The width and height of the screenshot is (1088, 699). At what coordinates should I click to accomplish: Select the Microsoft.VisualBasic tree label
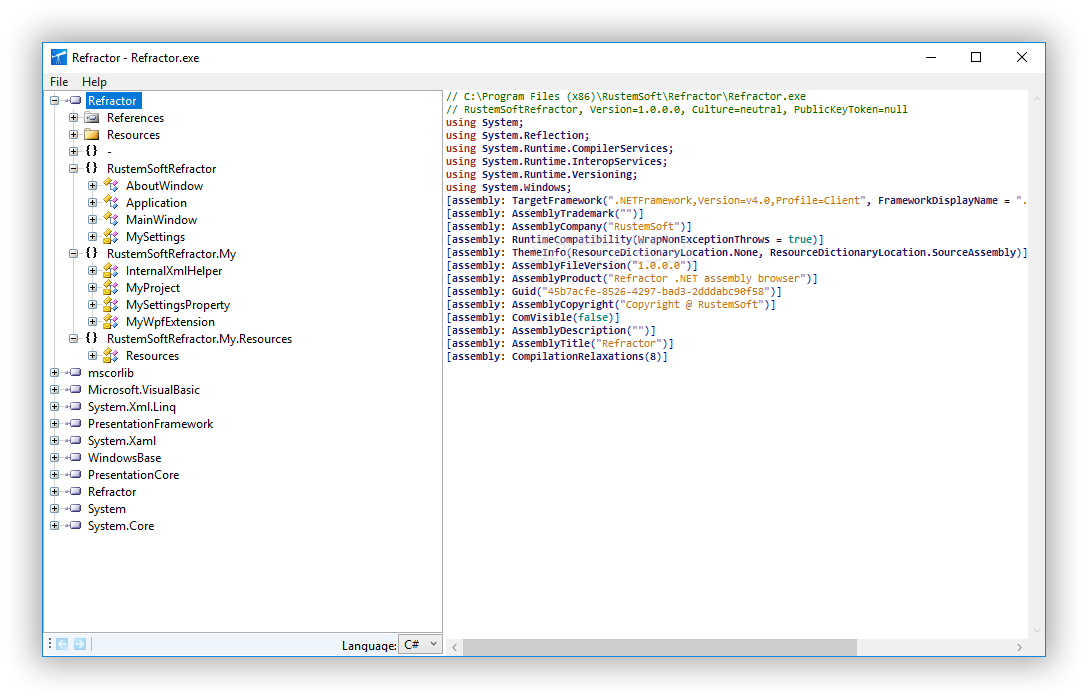coord(144,389)
